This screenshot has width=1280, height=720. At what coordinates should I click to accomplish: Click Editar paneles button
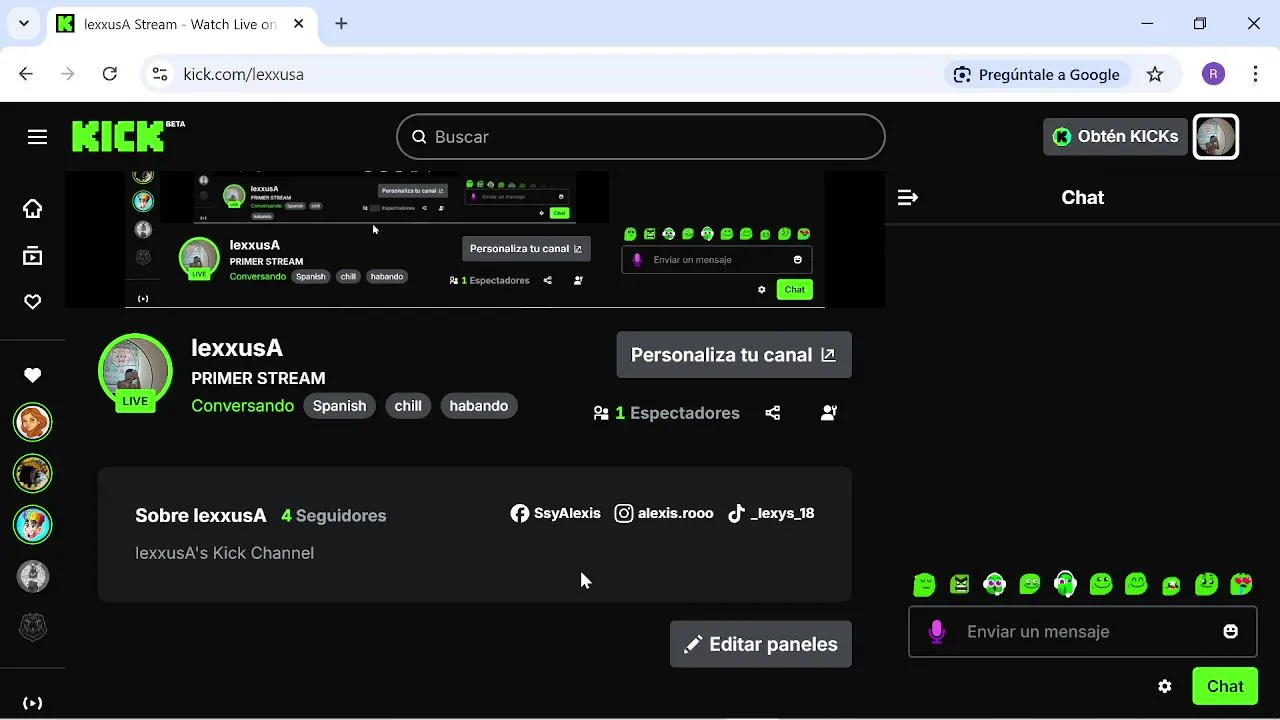coord(761,644)
